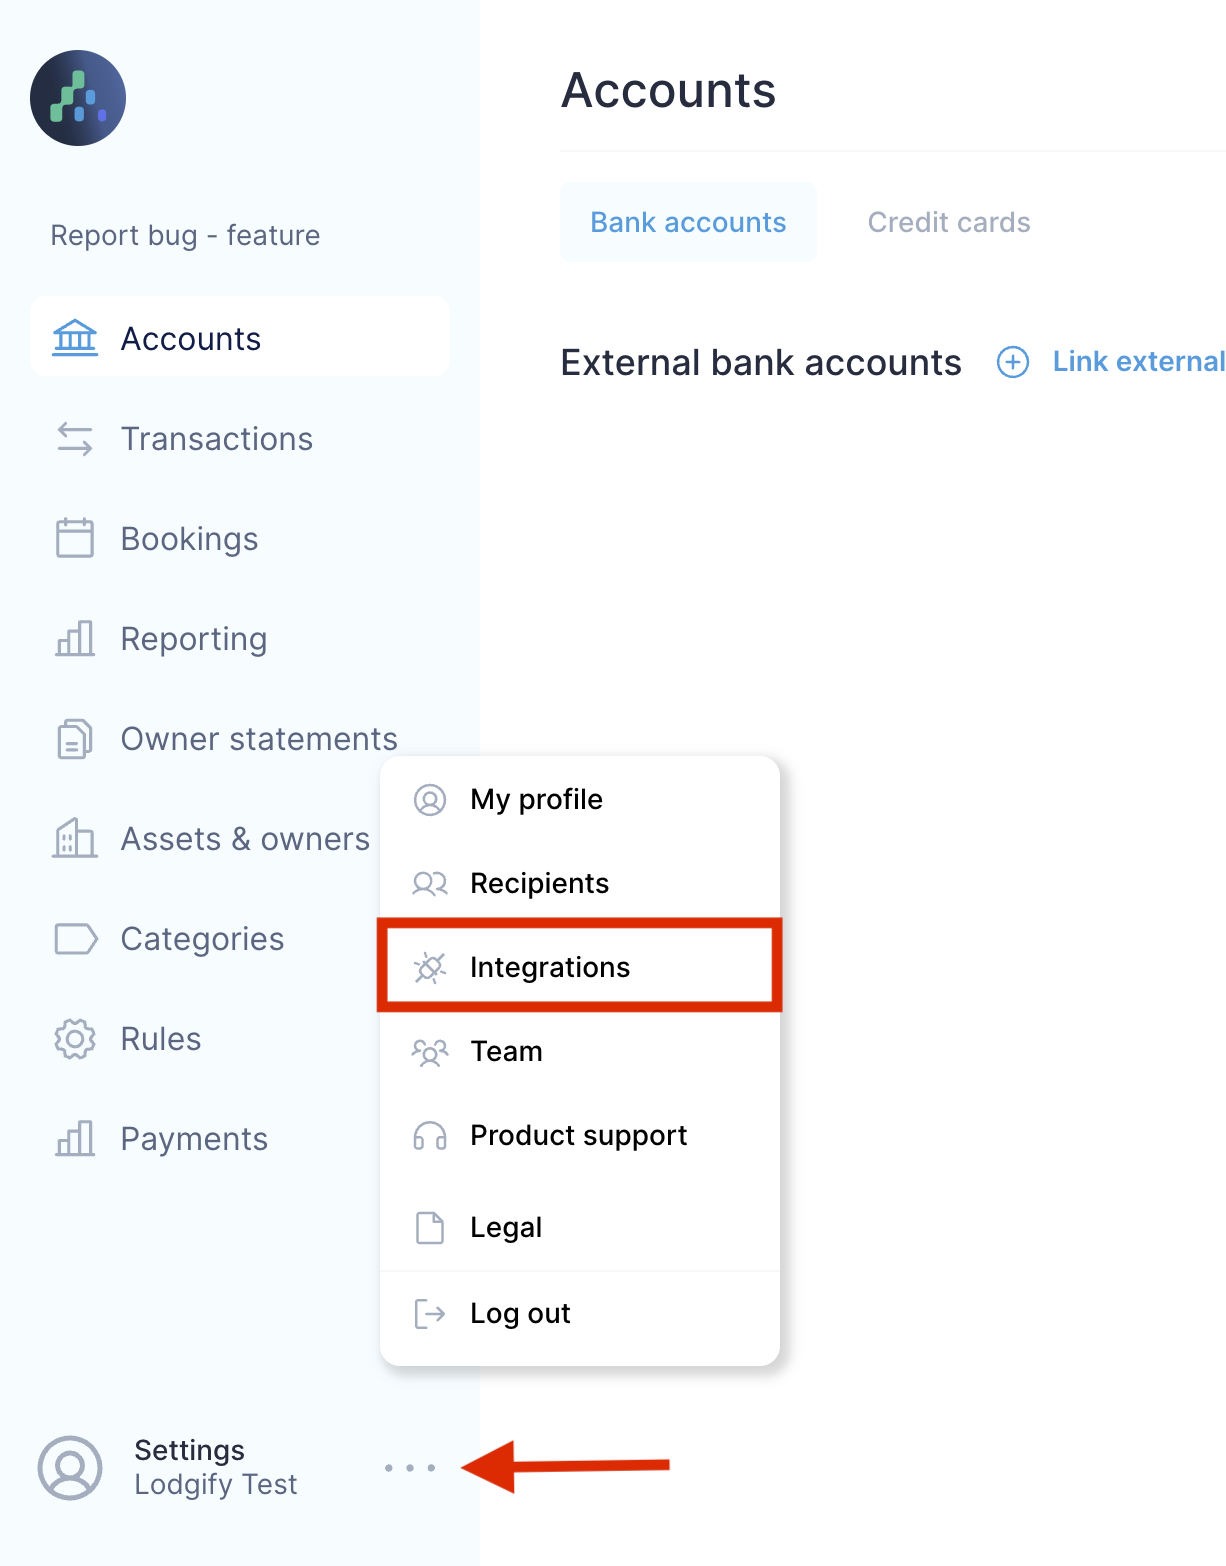
Task: Go to Reporting in the sidebar
Action: pos(193,639)
